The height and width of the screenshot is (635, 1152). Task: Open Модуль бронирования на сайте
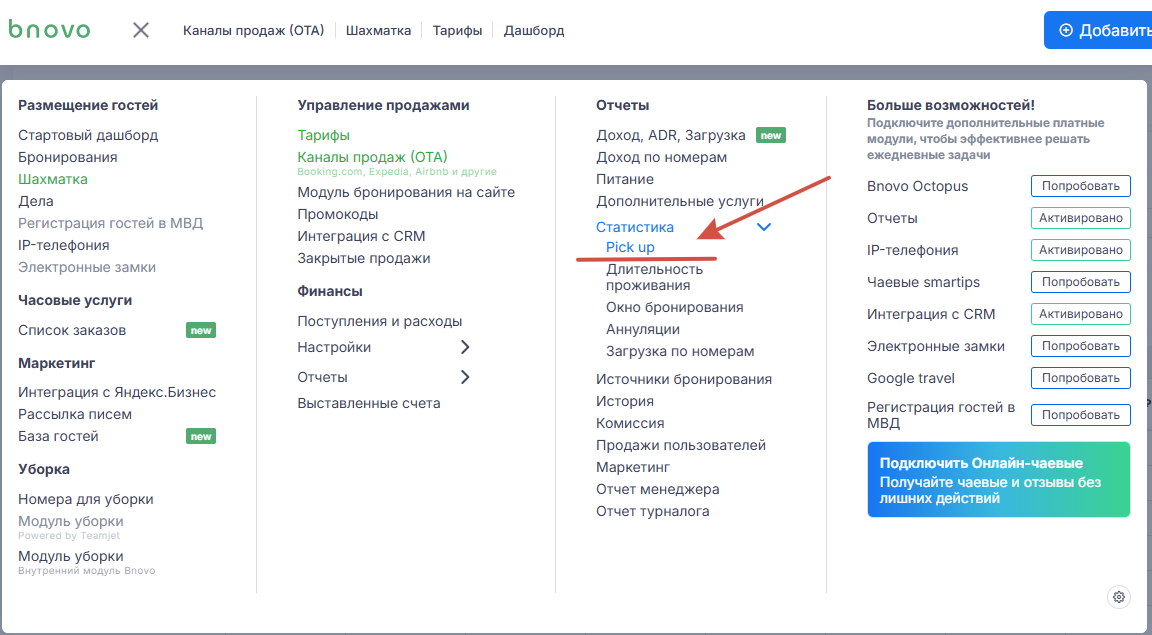tap(406, 192)
